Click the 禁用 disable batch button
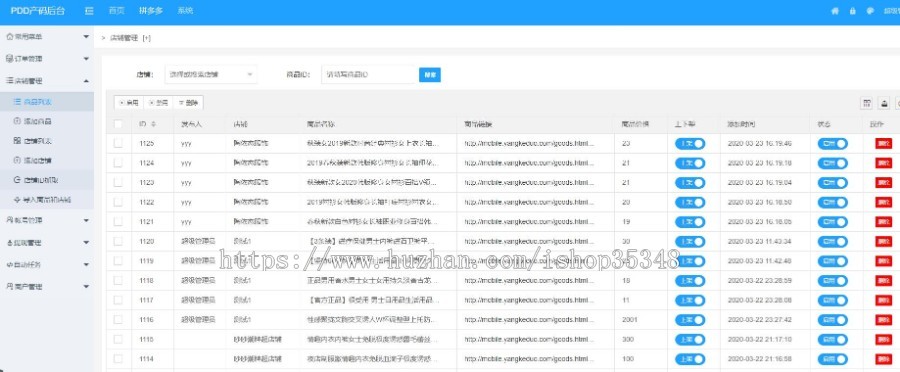 pyautogui.click(x=158, y=103)
